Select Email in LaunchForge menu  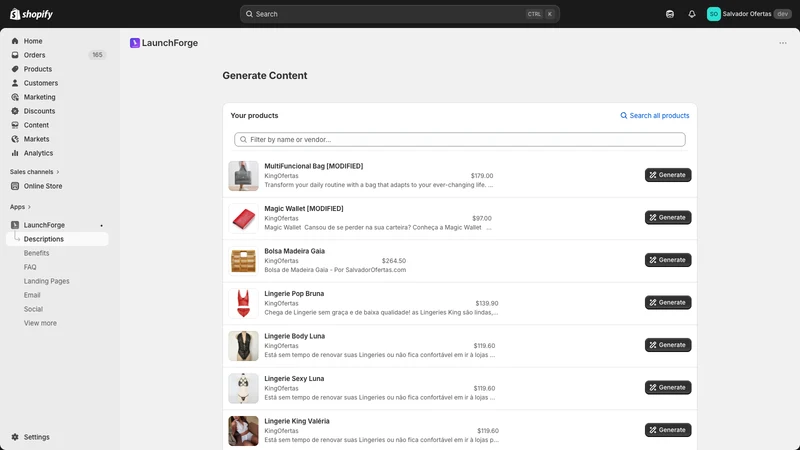pos(32,295)
